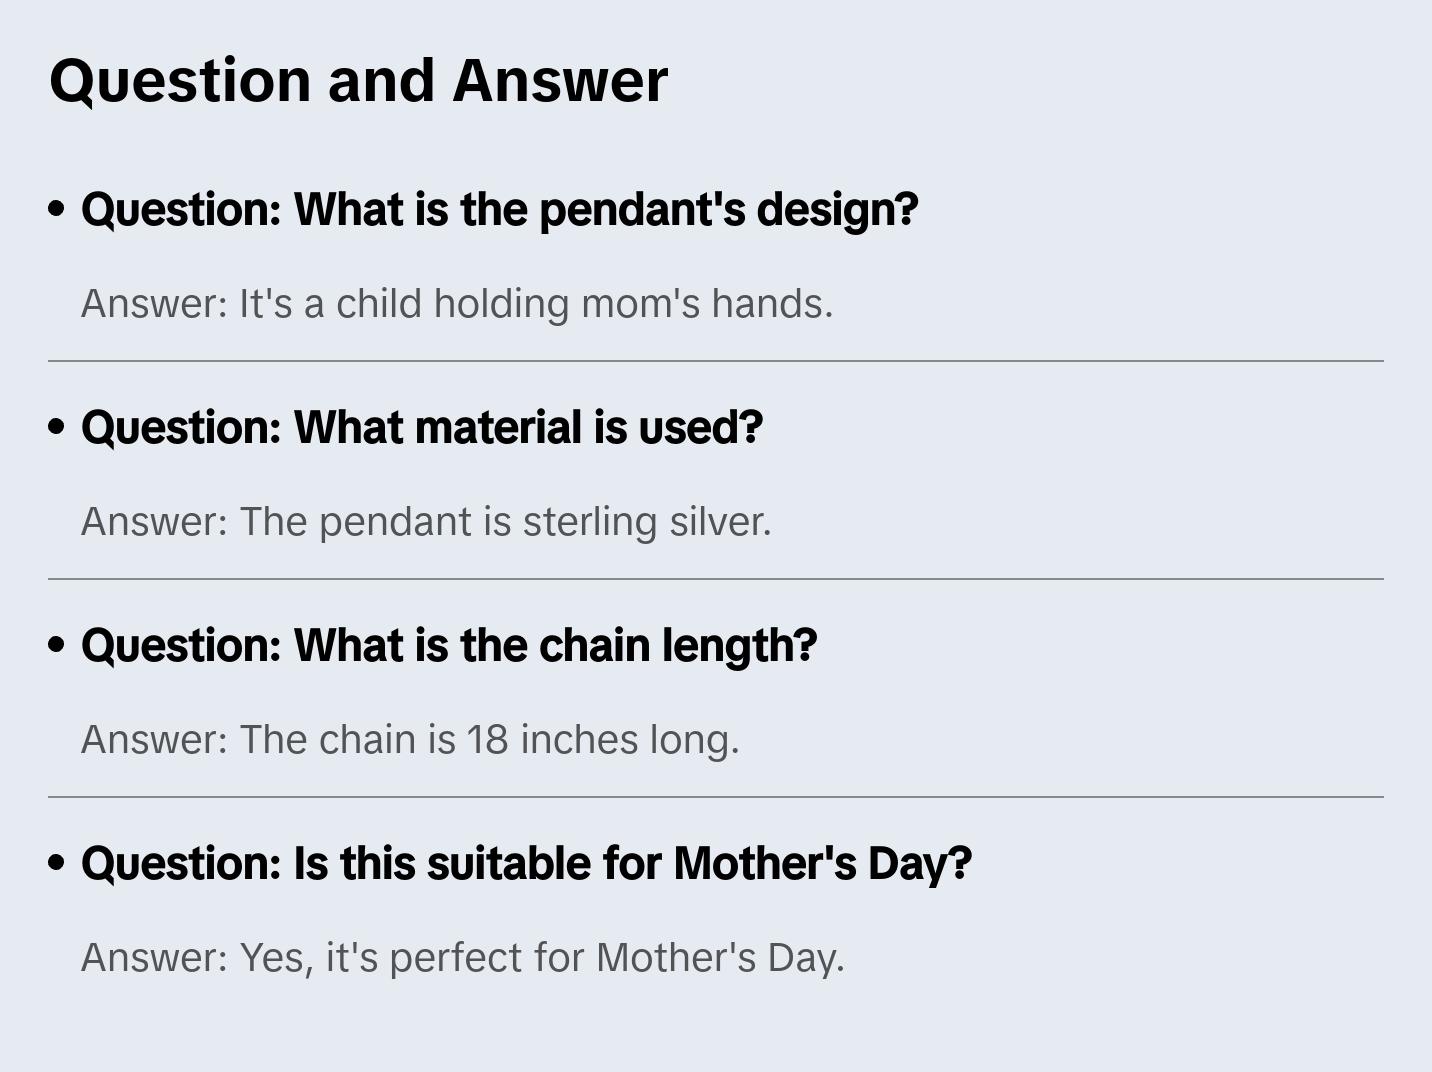Image resolution: width=1432 pixels, height=1072 pixels.
Task: Select the sterling silver answer text
Action: point(425,522)
